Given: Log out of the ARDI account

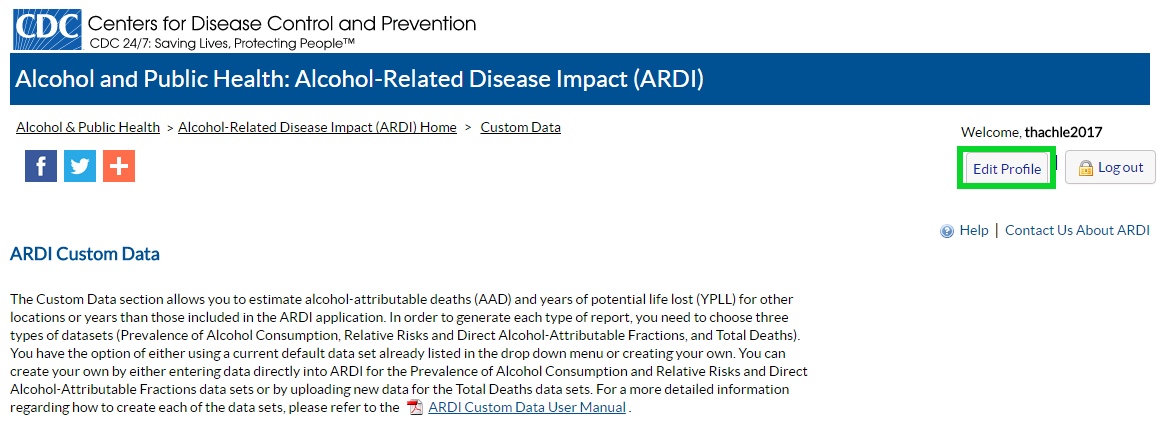Looking at the screenshot, I should click(1110, 168).
